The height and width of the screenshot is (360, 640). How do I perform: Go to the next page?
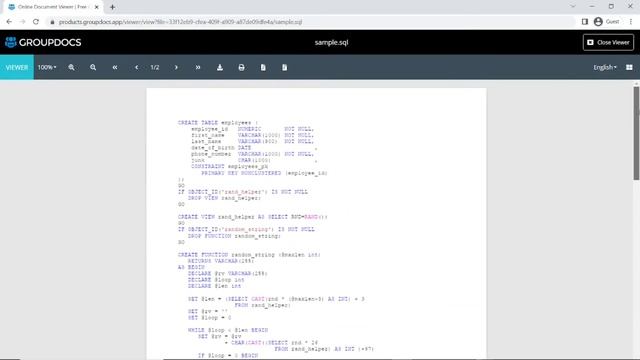coord(176,67)
